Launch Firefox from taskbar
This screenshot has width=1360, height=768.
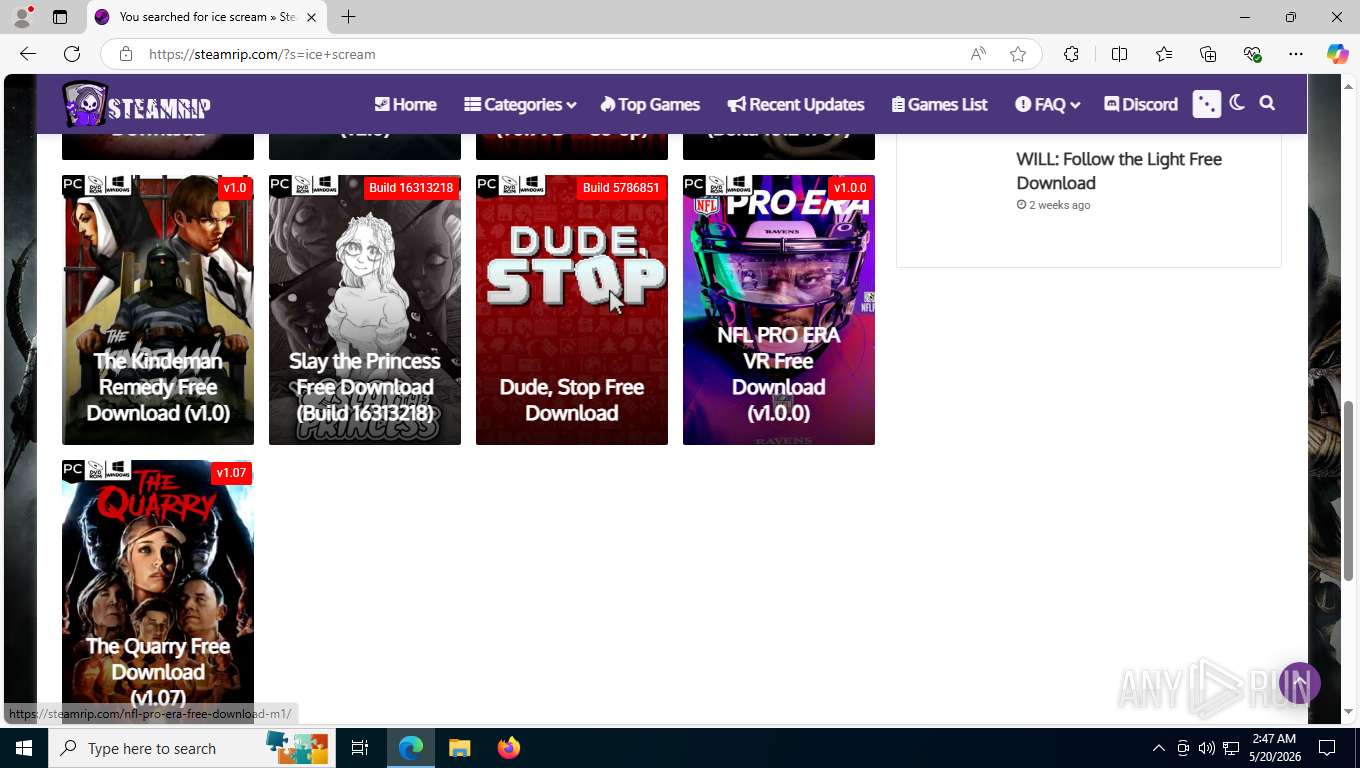[509, 748]
